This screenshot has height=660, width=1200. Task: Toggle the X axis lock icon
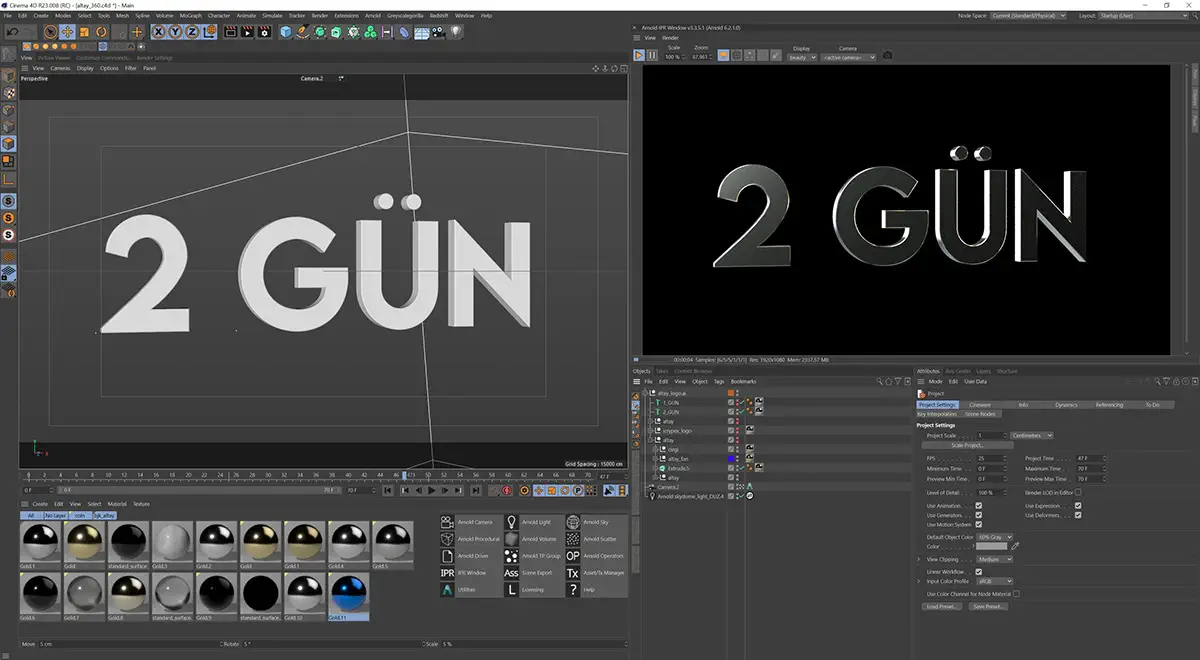point(159,31)
